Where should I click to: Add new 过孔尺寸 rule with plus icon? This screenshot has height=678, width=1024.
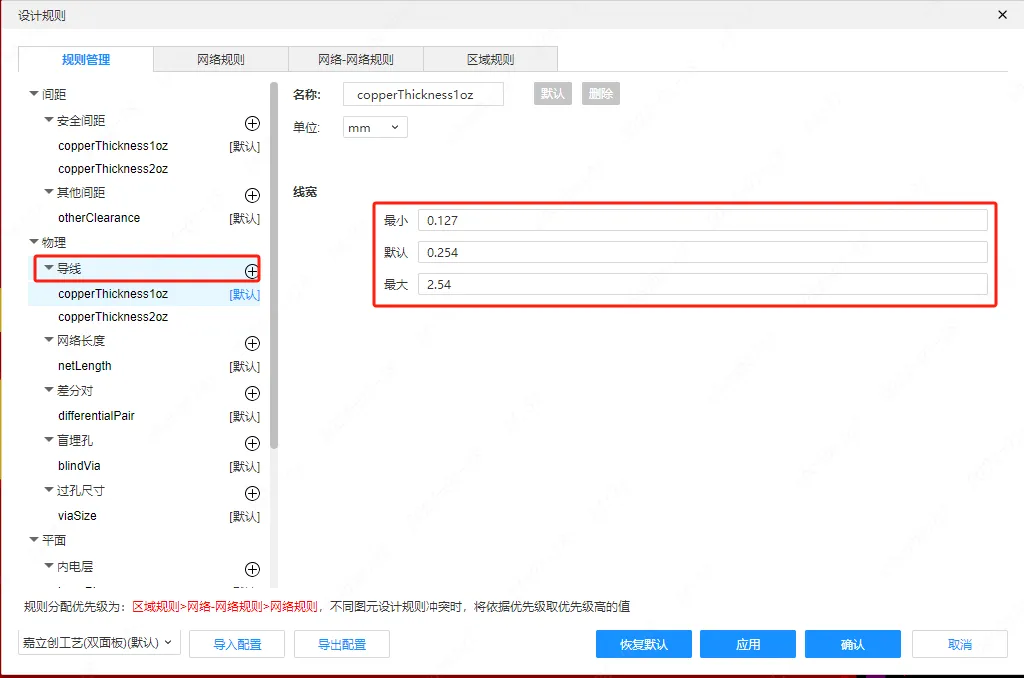[x=252, y=493]
